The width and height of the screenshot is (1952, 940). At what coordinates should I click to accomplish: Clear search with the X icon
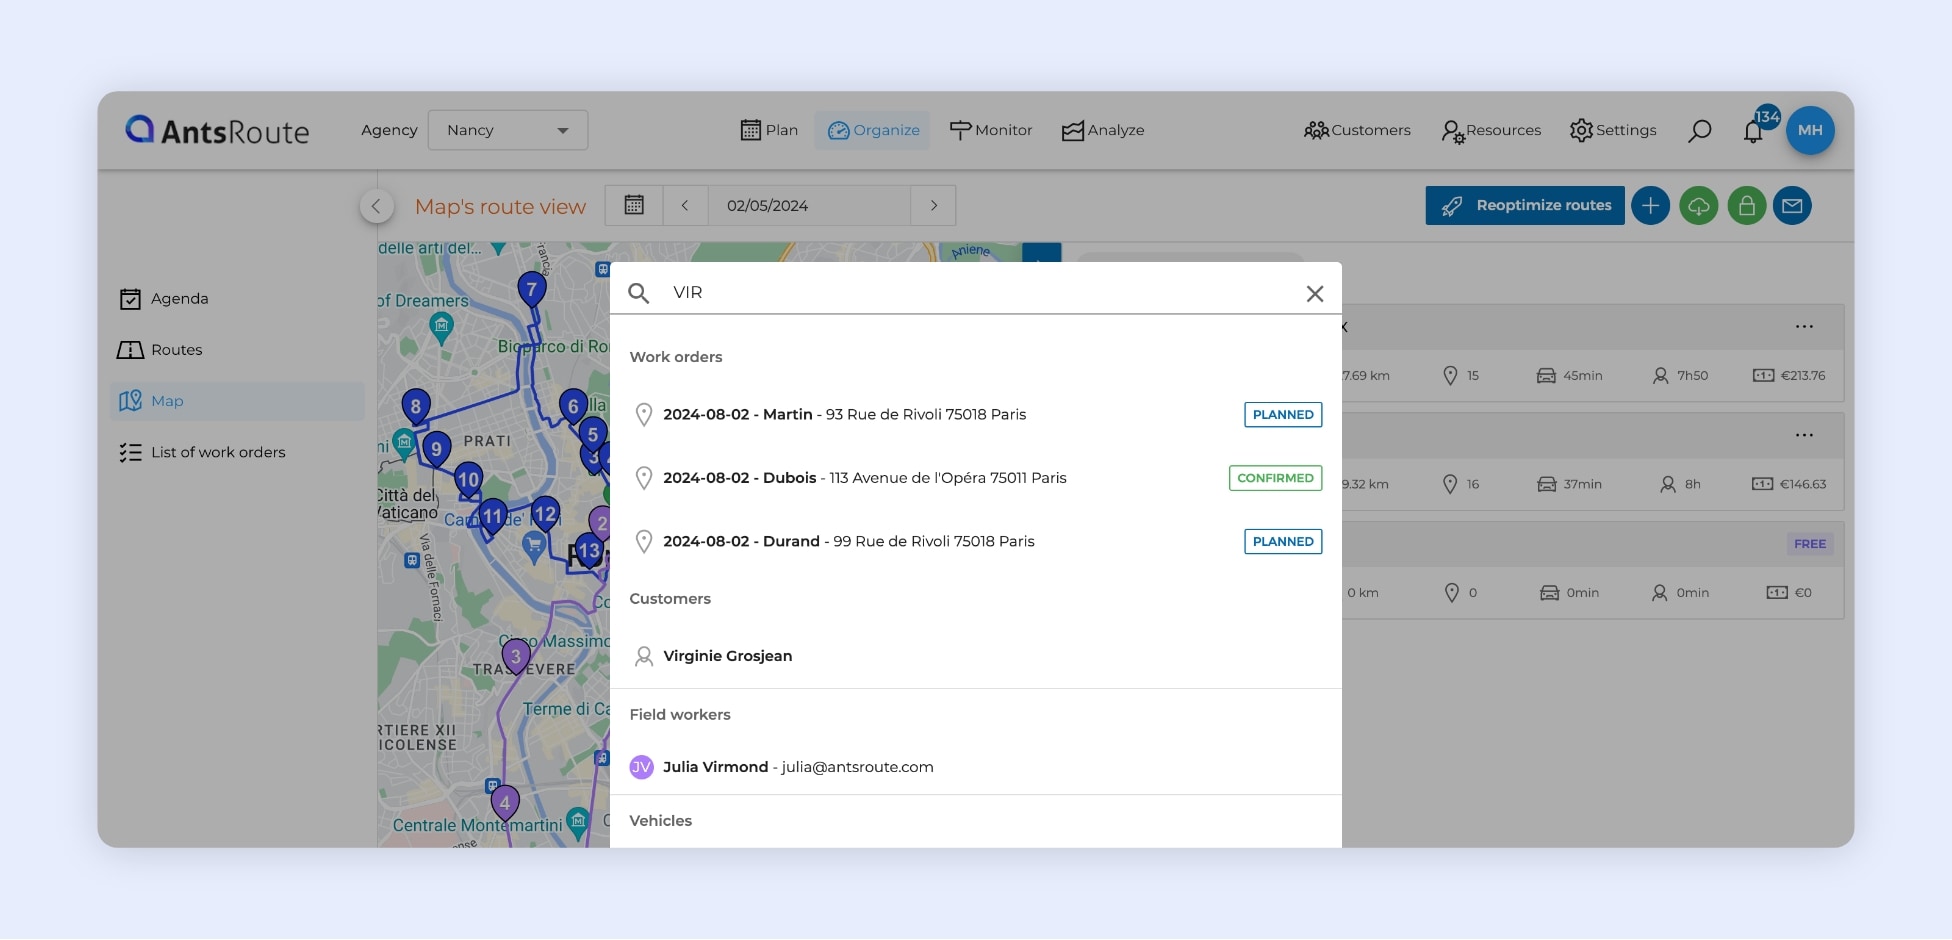point(1314,293)
